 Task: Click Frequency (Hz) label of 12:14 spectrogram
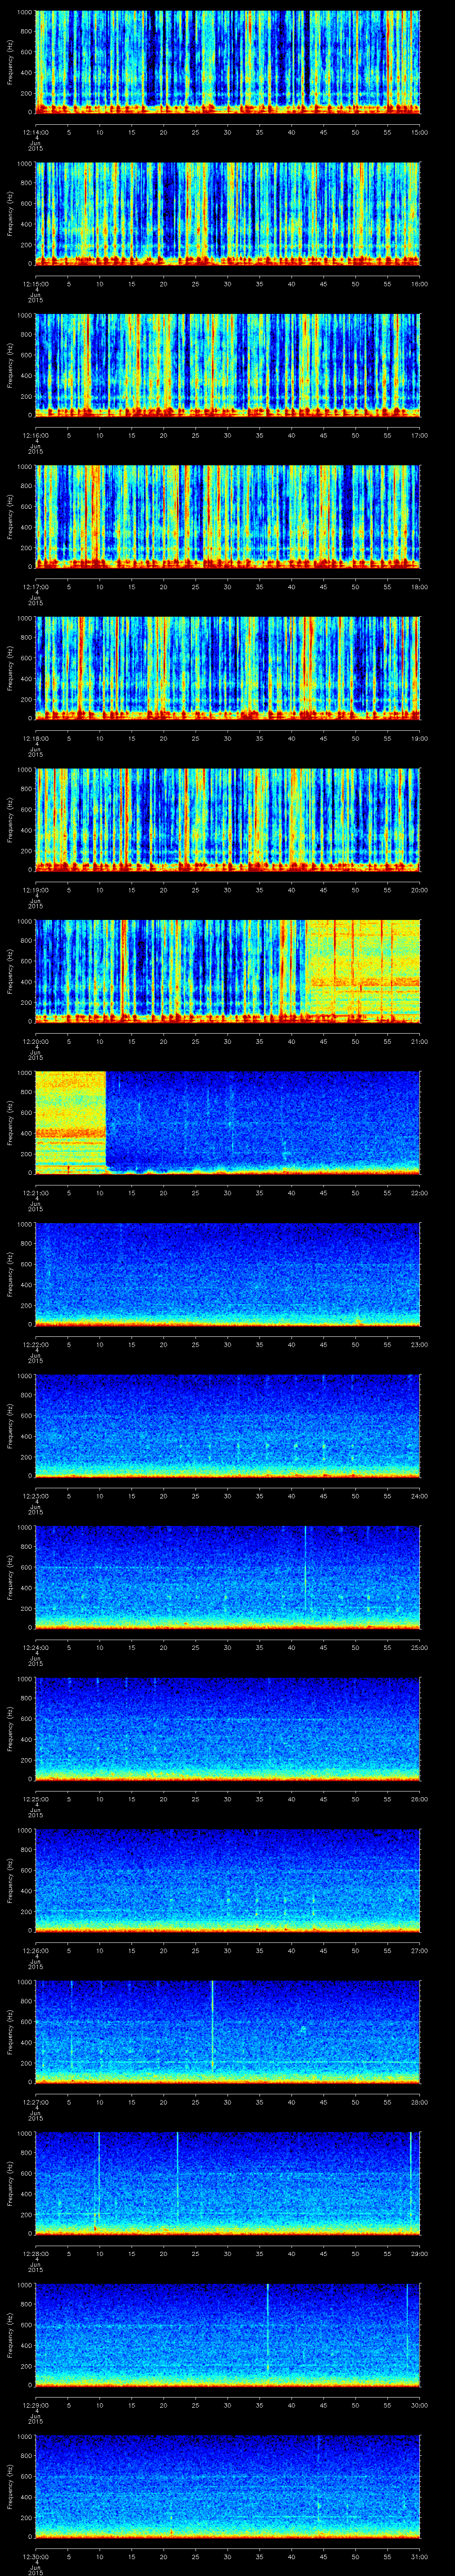click(10, 62)
